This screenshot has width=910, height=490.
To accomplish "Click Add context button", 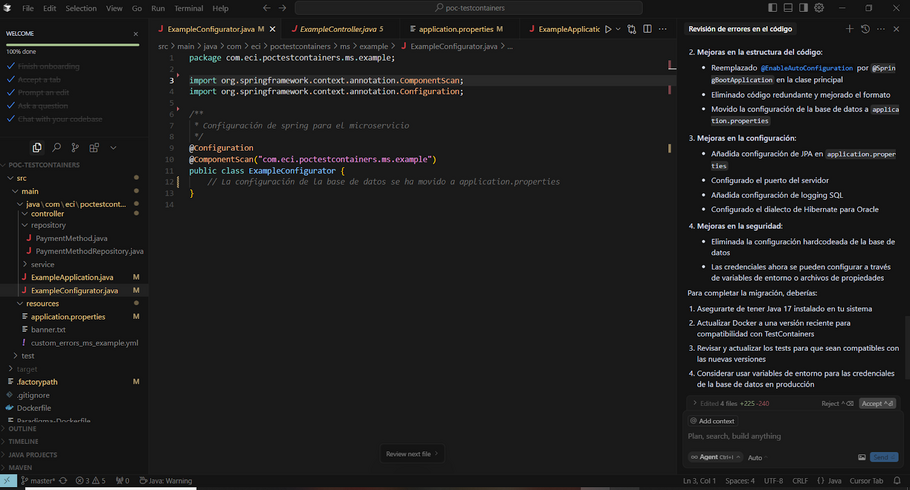I will pos(712,421).
